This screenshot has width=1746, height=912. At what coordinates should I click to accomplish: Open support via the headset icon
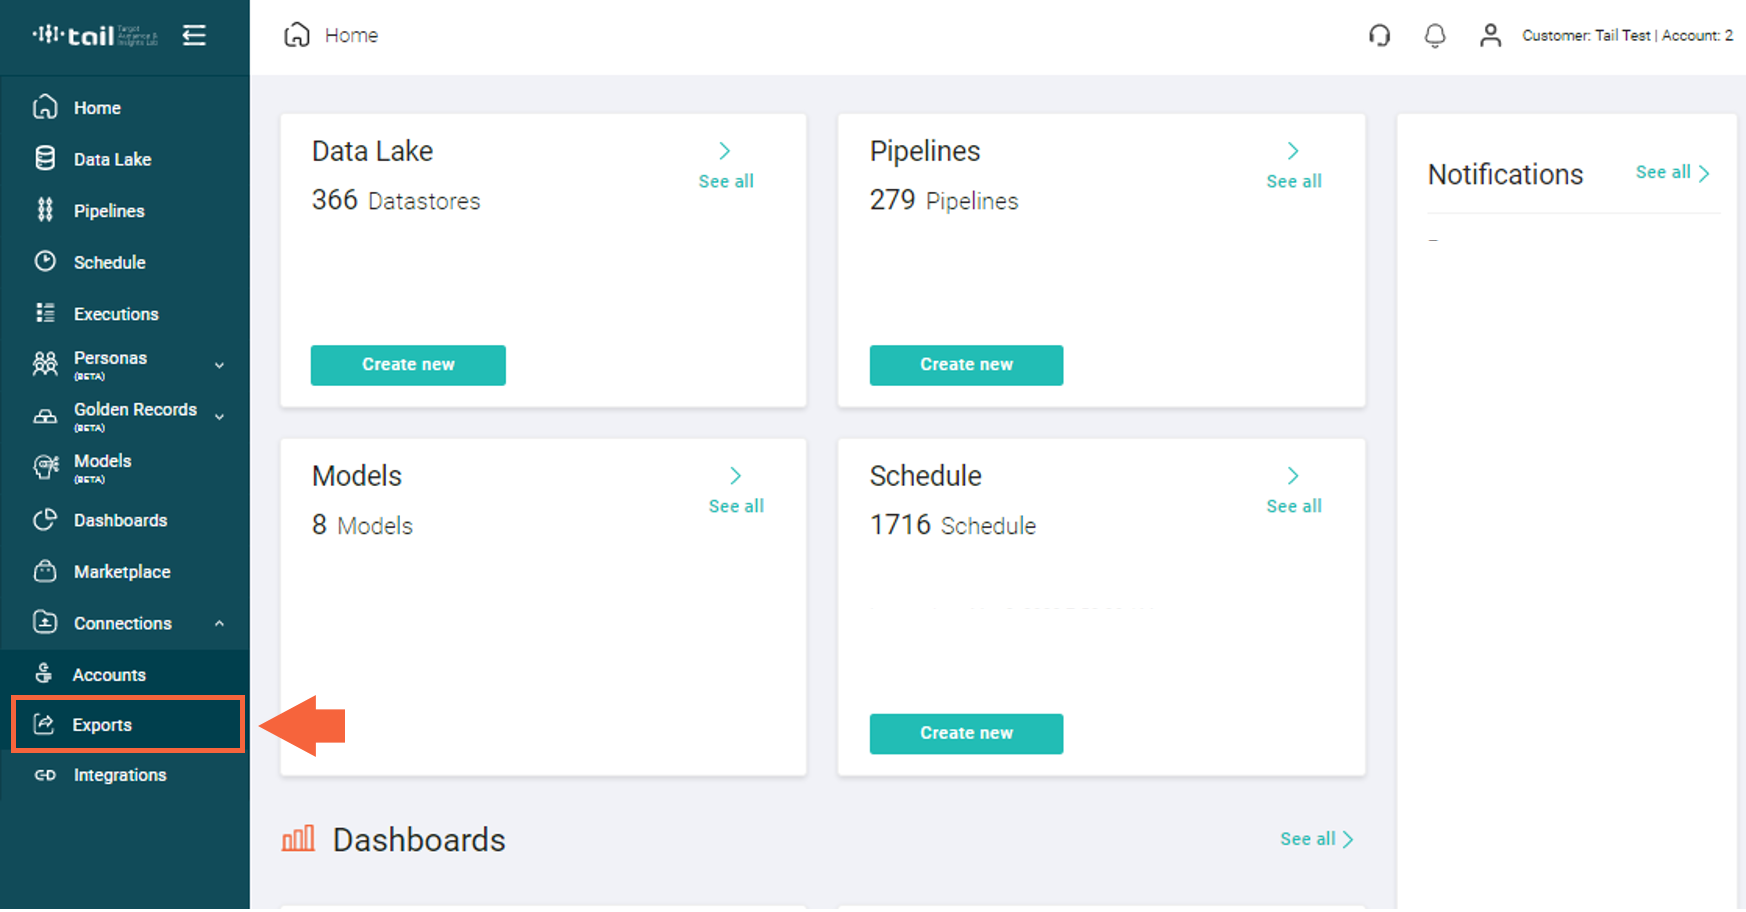1379,35
